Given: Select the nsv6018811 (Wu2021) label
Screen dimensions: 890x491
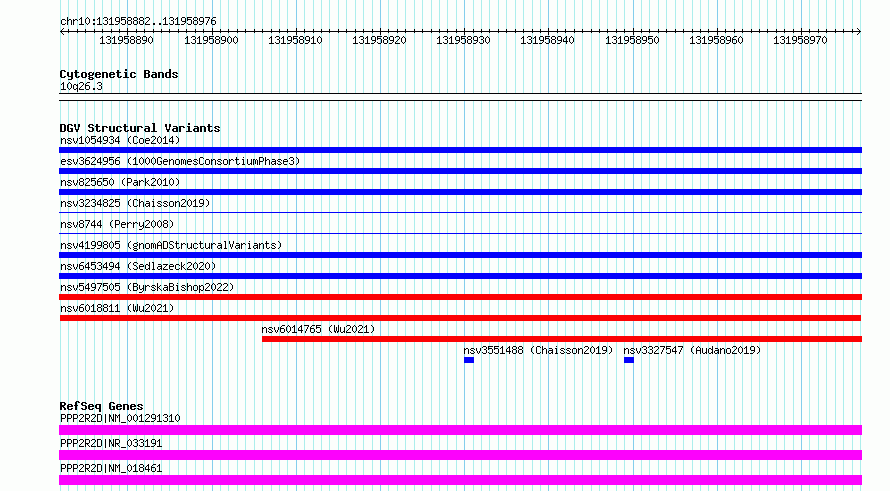Looking at the screenshot, I should click(x=117, y=308).
